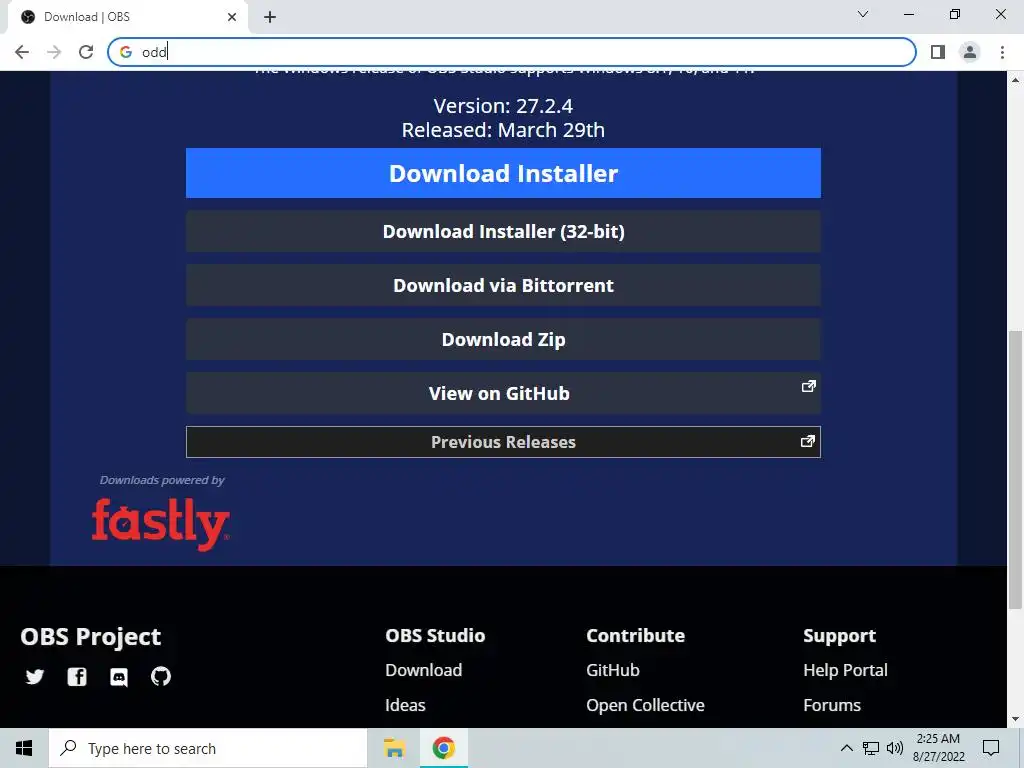Open the OBS Discord server icon
The width and height of the screenshot is (1024, 768).
(x=119, y=677)
